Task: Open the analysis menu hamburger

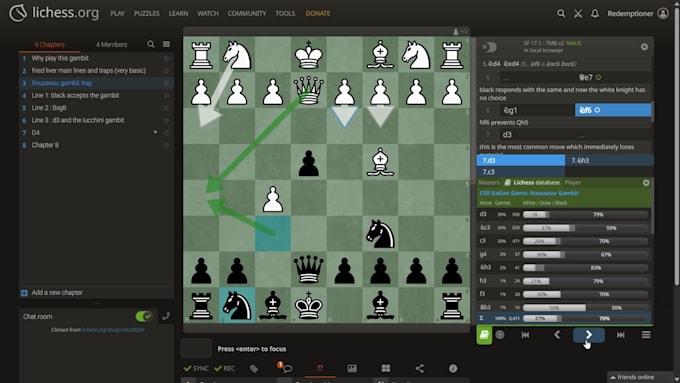Action: click(x=646, y=335)
